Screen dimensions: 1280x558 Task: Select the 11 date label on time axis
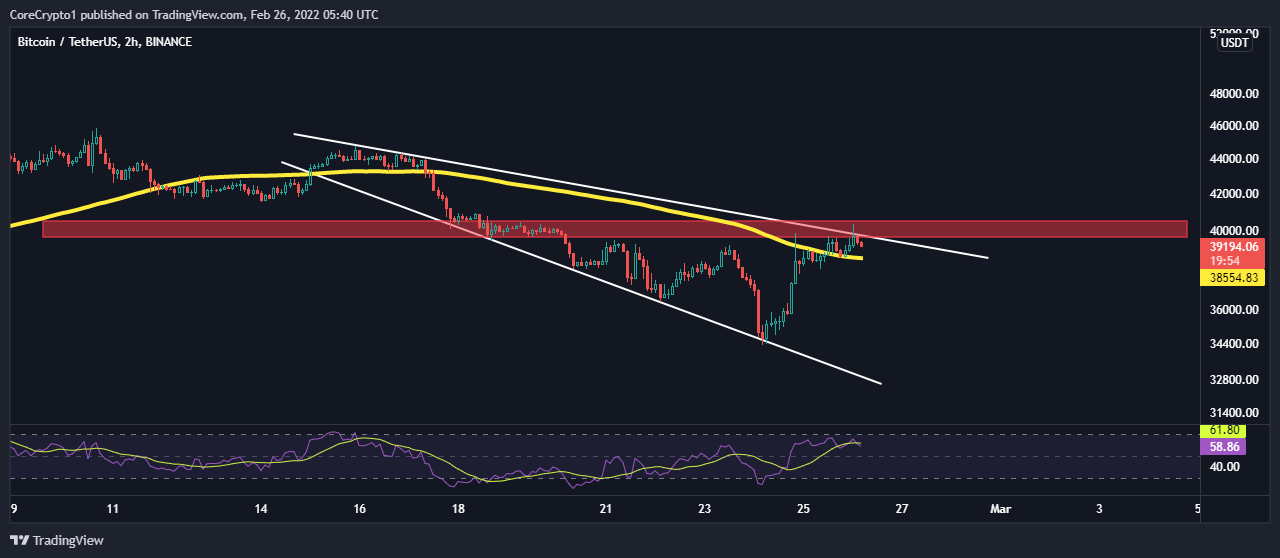[113, 509]
